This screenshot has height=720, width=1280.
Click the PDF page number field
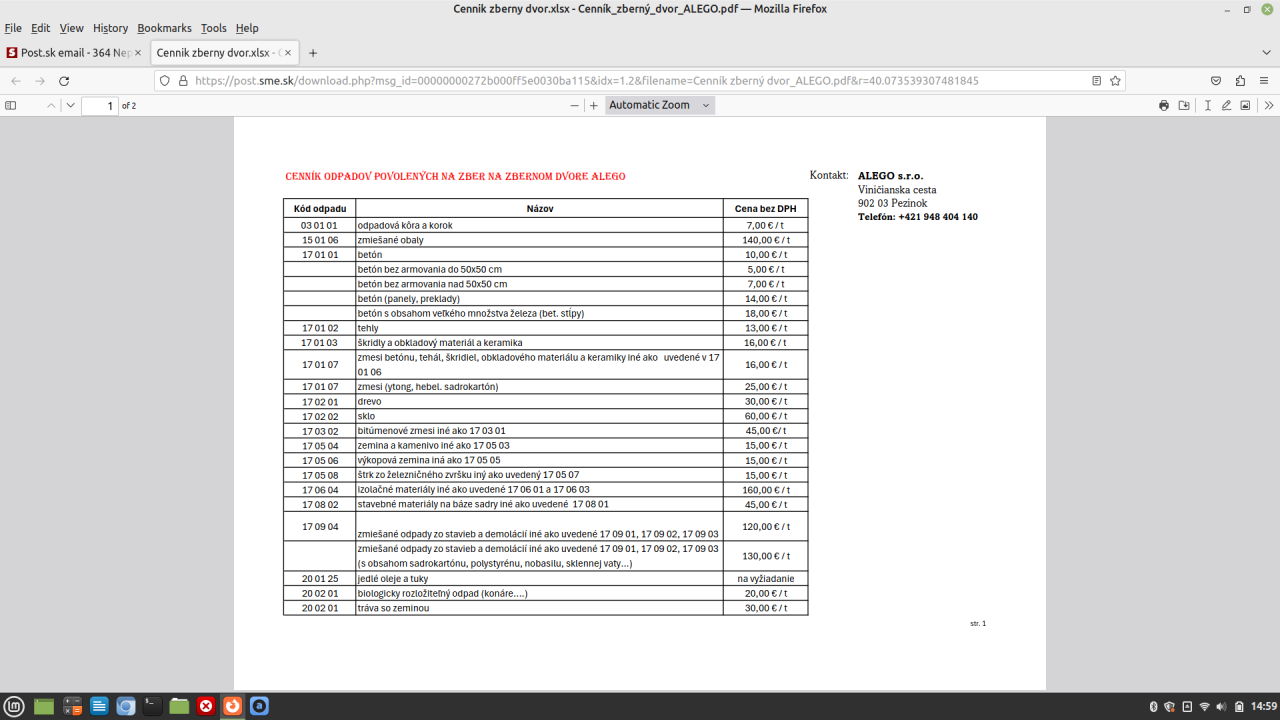[99, 105]
